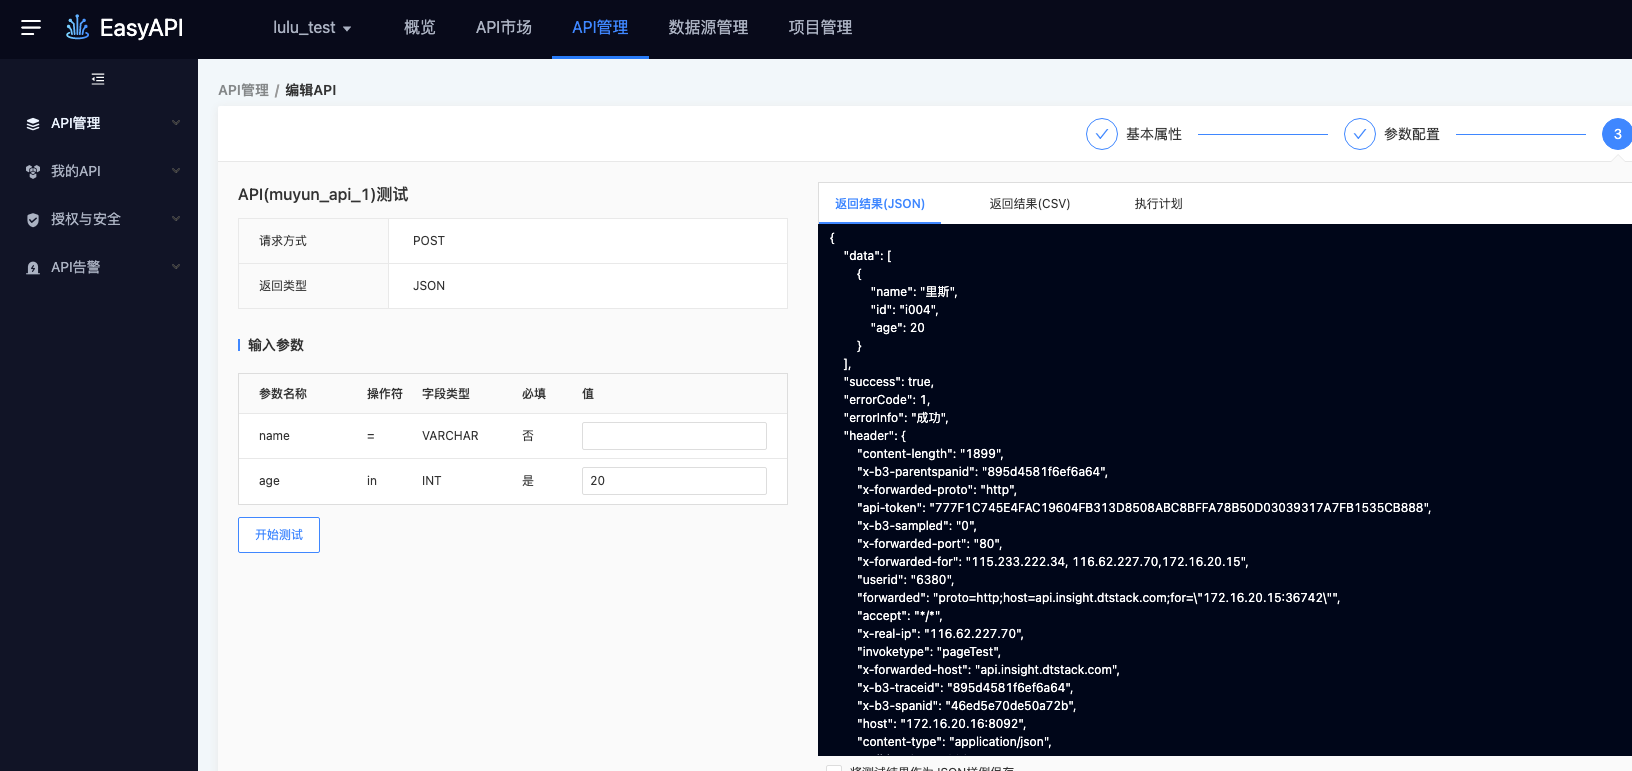Expand the API管理 sidebar chevron

click(176, 123)
